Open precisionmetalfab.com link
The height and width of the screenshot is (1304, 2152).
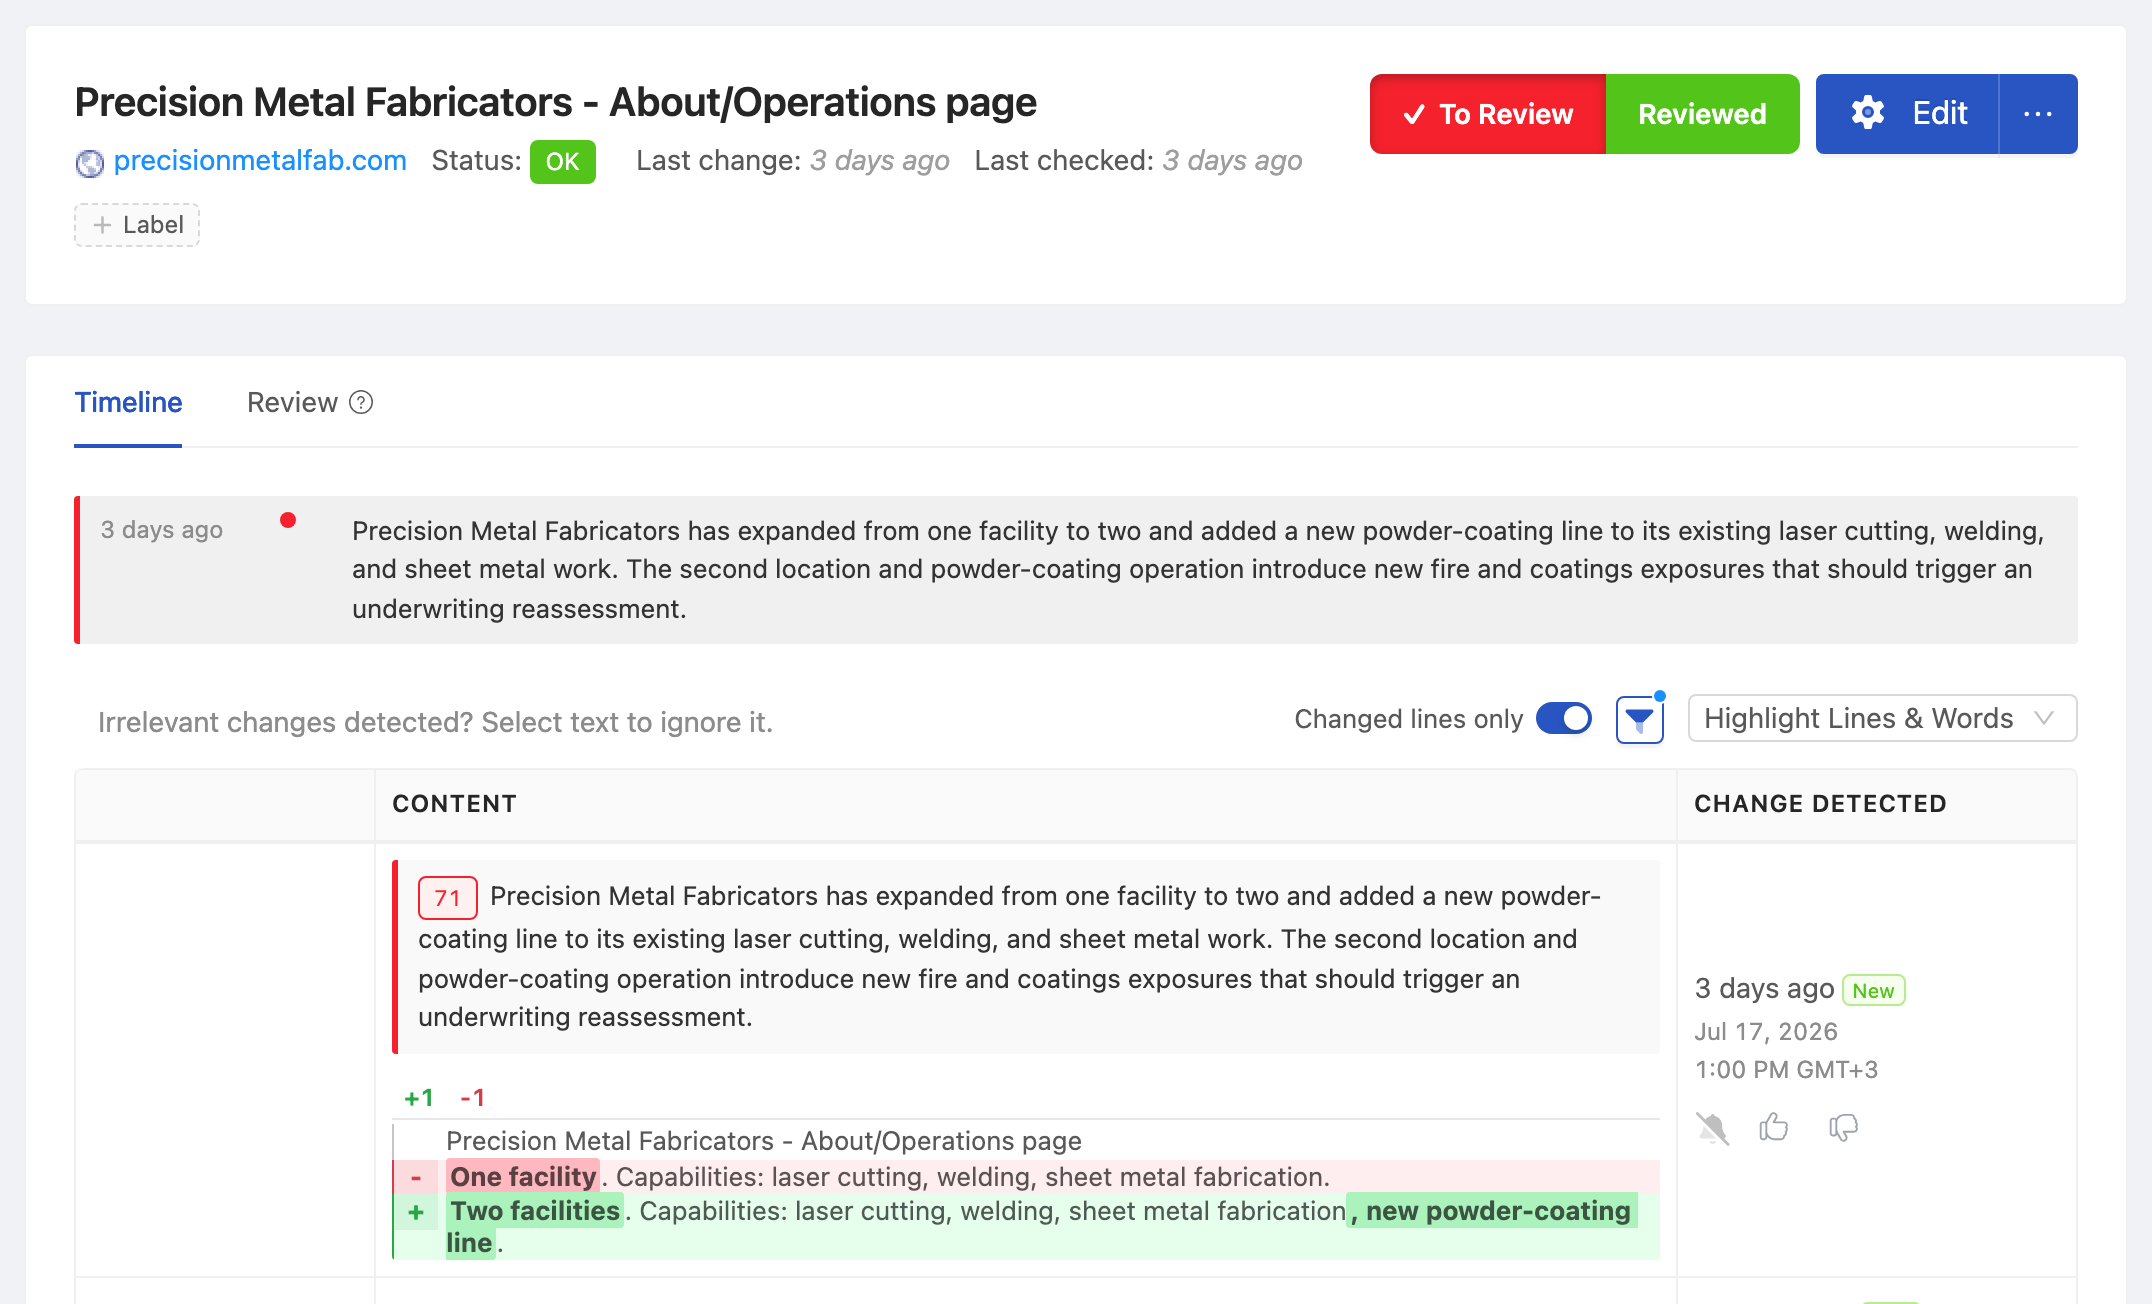(x=260, y=161)
